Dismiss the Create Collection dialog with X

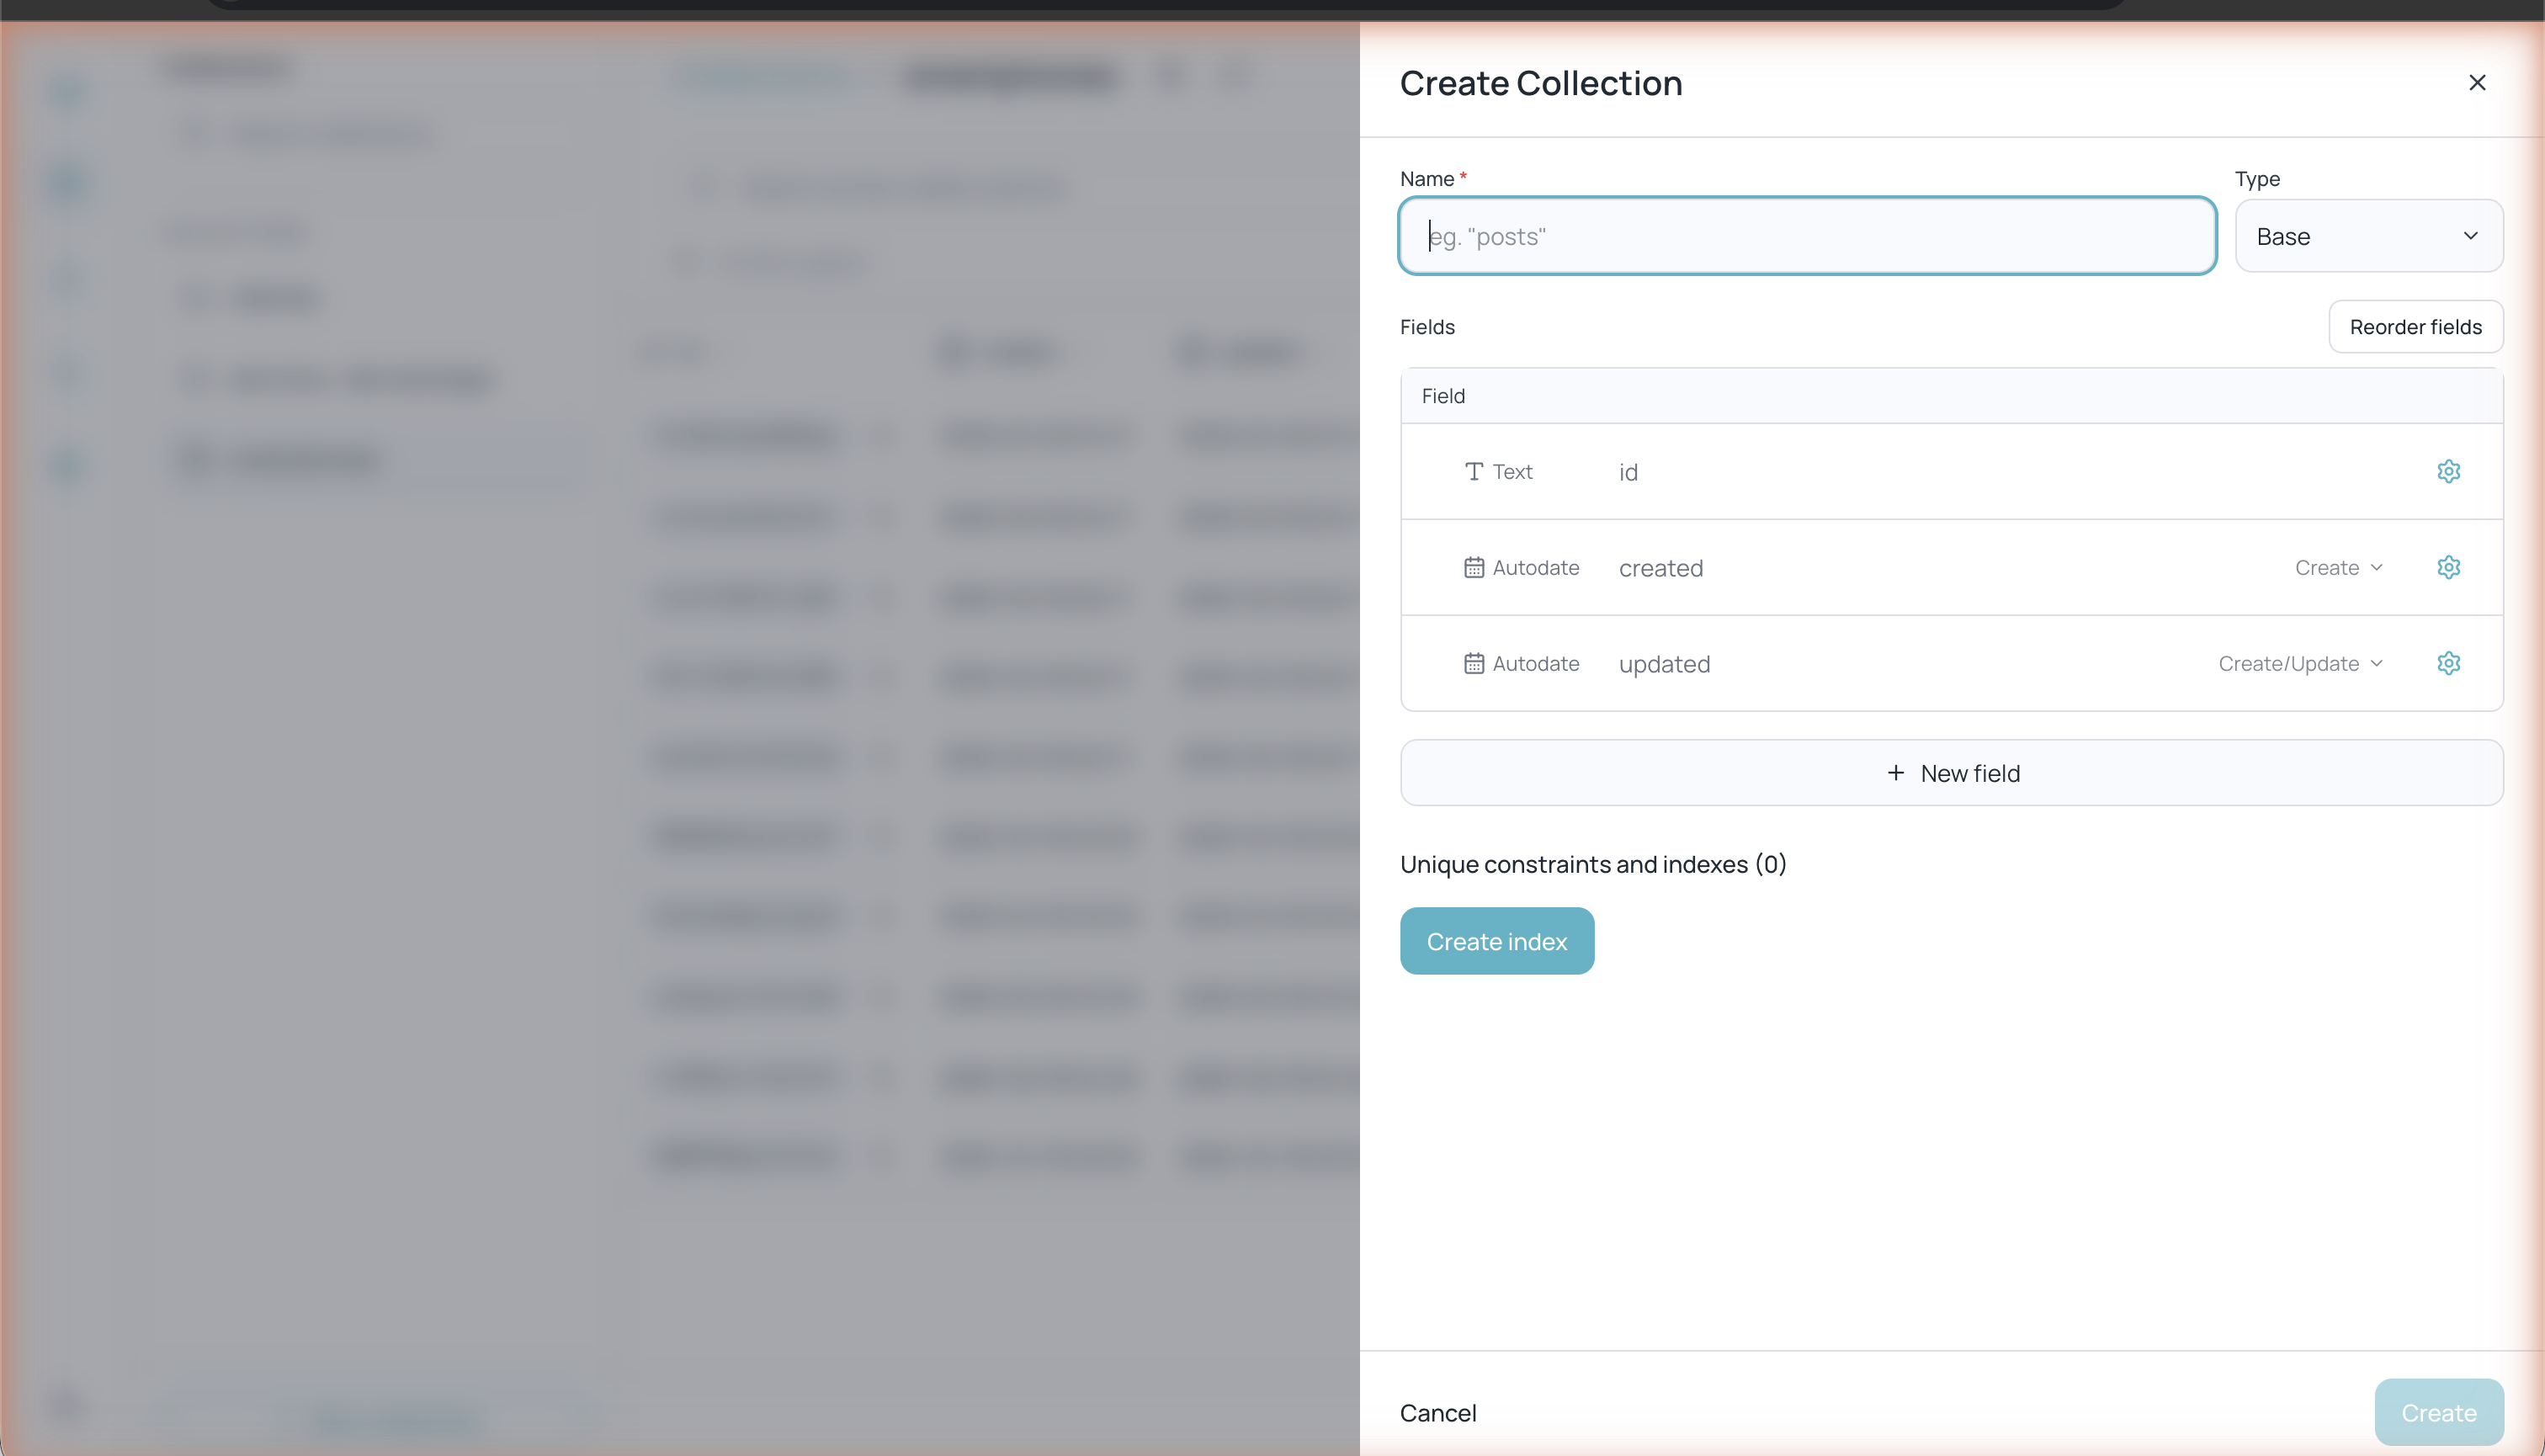[2477, 83]
